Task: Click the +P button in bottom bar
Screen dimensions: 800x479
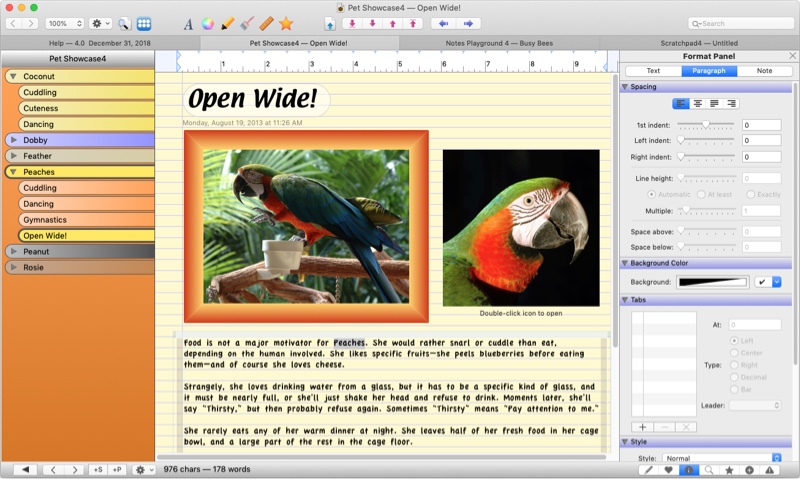Action: tap(117, 470)
